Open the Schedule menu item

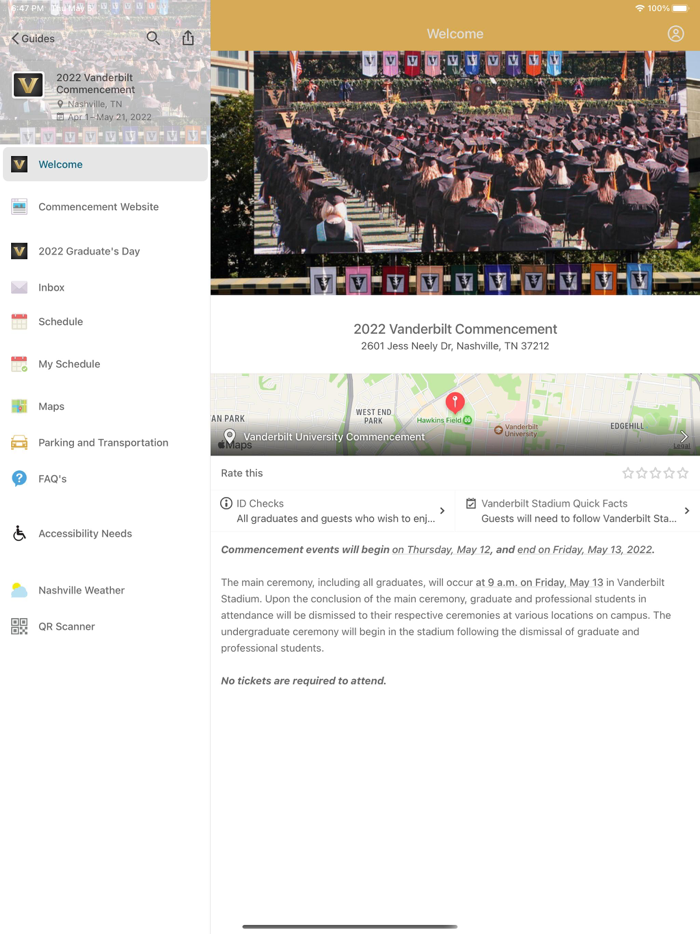(x=105, y=322)
